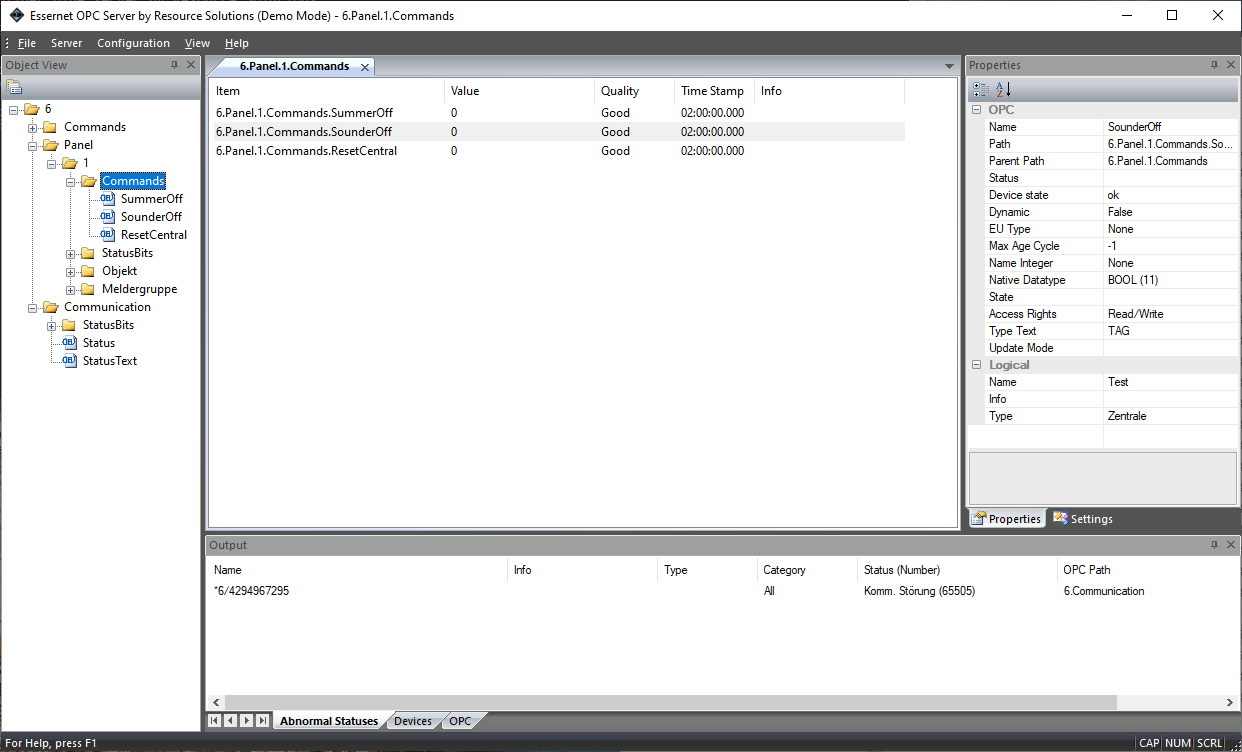Open the document tab list dropdown arrow
Viewport: 1242px width, 752px height.
pyautogui.click(x=949, y=67)
